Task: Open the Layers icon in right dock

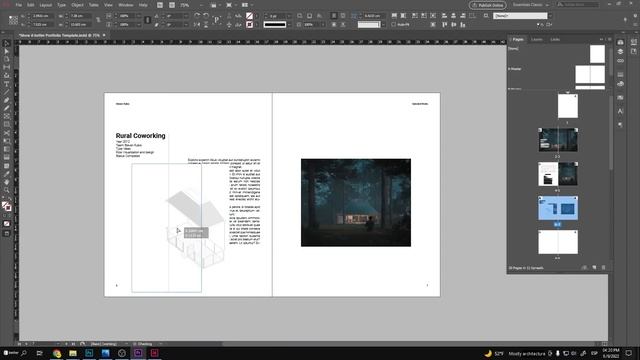Action: point(620,51)
